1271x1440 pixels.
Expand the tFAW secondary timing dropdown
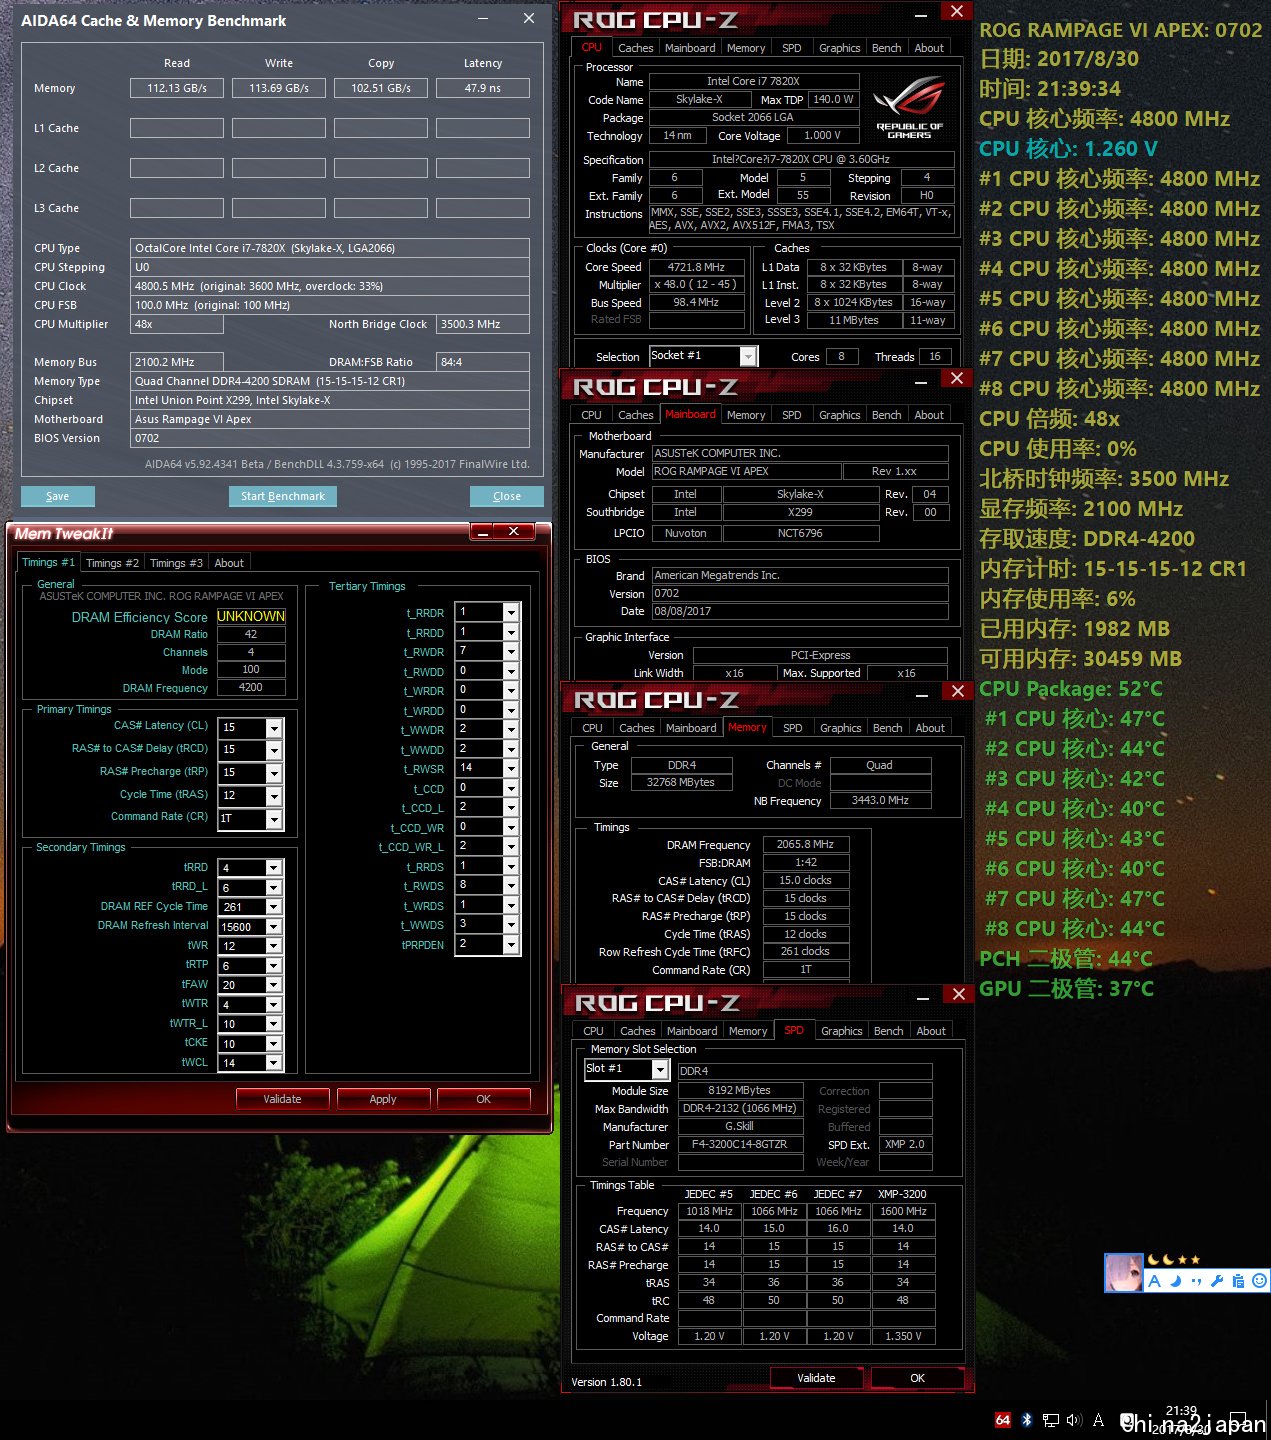click(274, 985)
